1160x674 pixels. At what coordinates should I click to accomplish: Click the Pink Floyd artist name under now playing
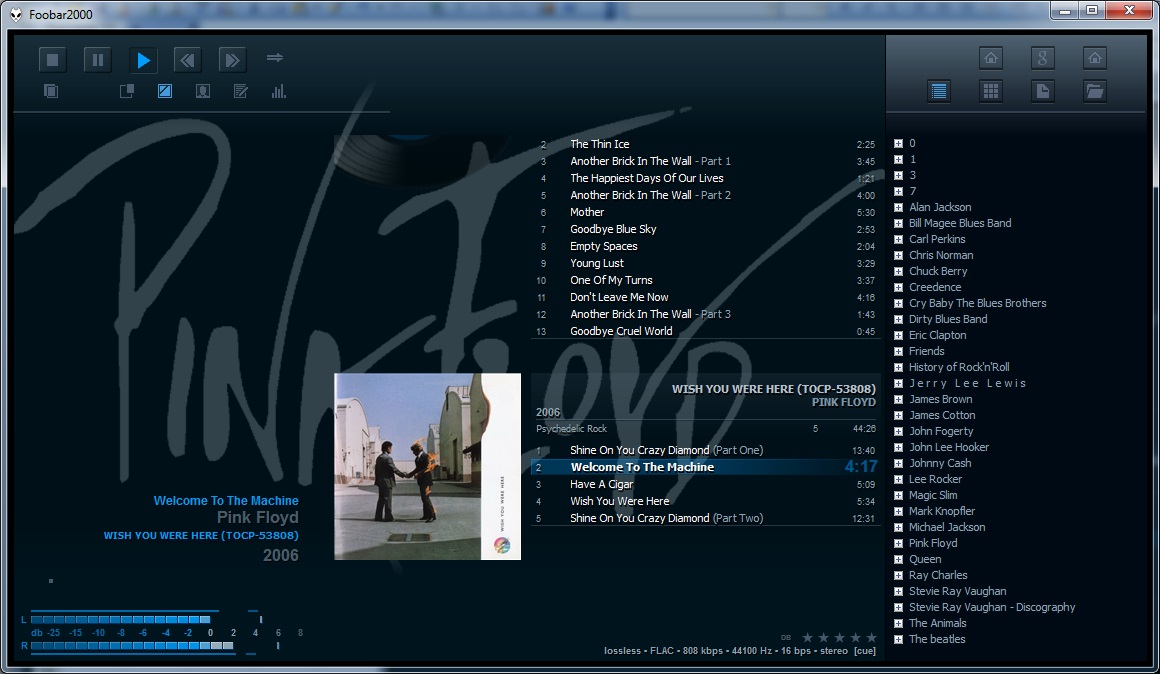click(257, 517)
